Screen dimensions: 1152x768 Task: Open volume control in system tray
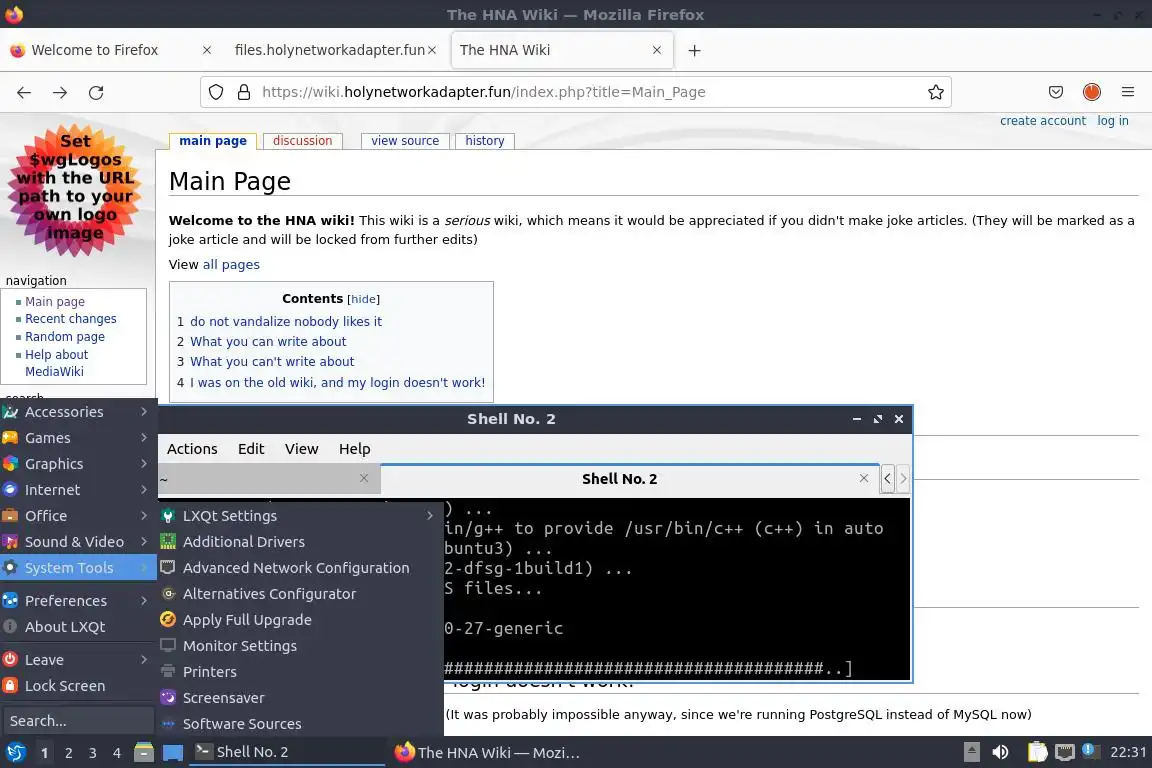point(1000,753)
